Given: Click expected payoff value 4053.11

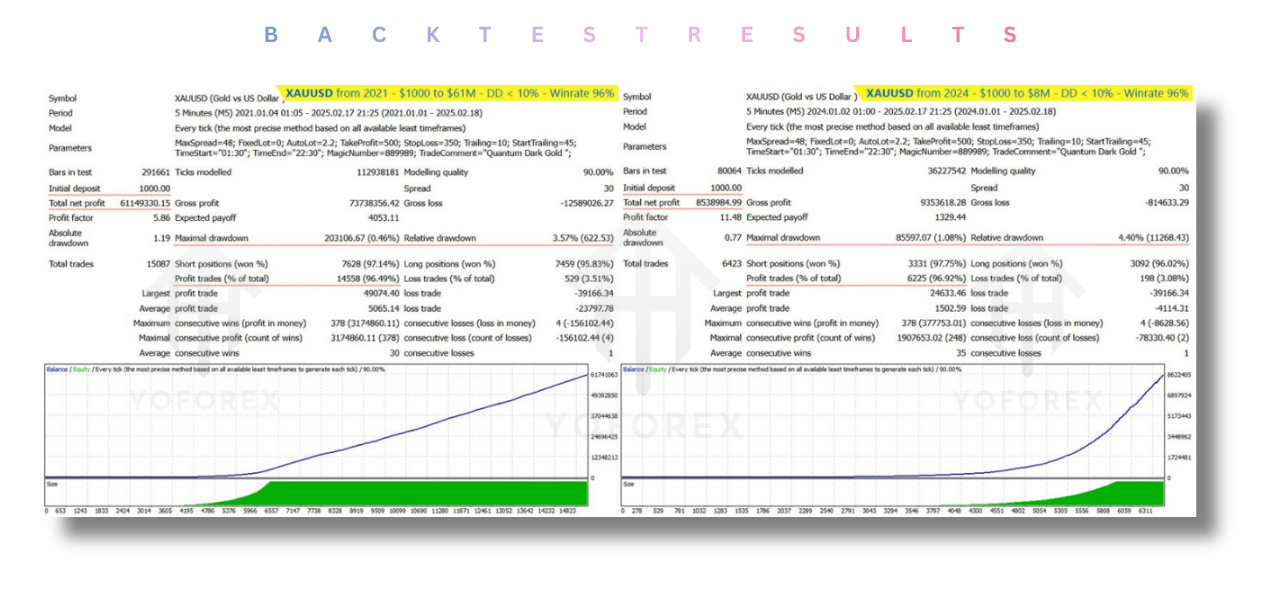Looking at the screenshot, I should [381, 218].
